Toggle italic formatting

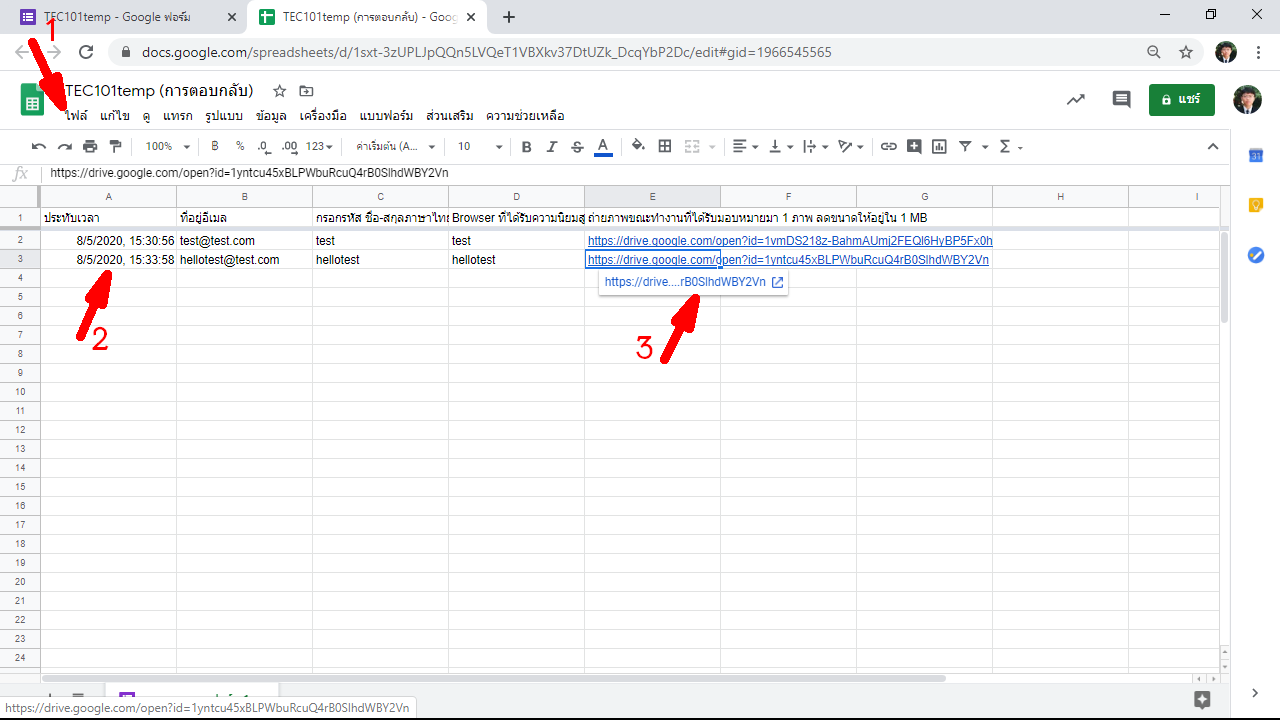[551, 147]
